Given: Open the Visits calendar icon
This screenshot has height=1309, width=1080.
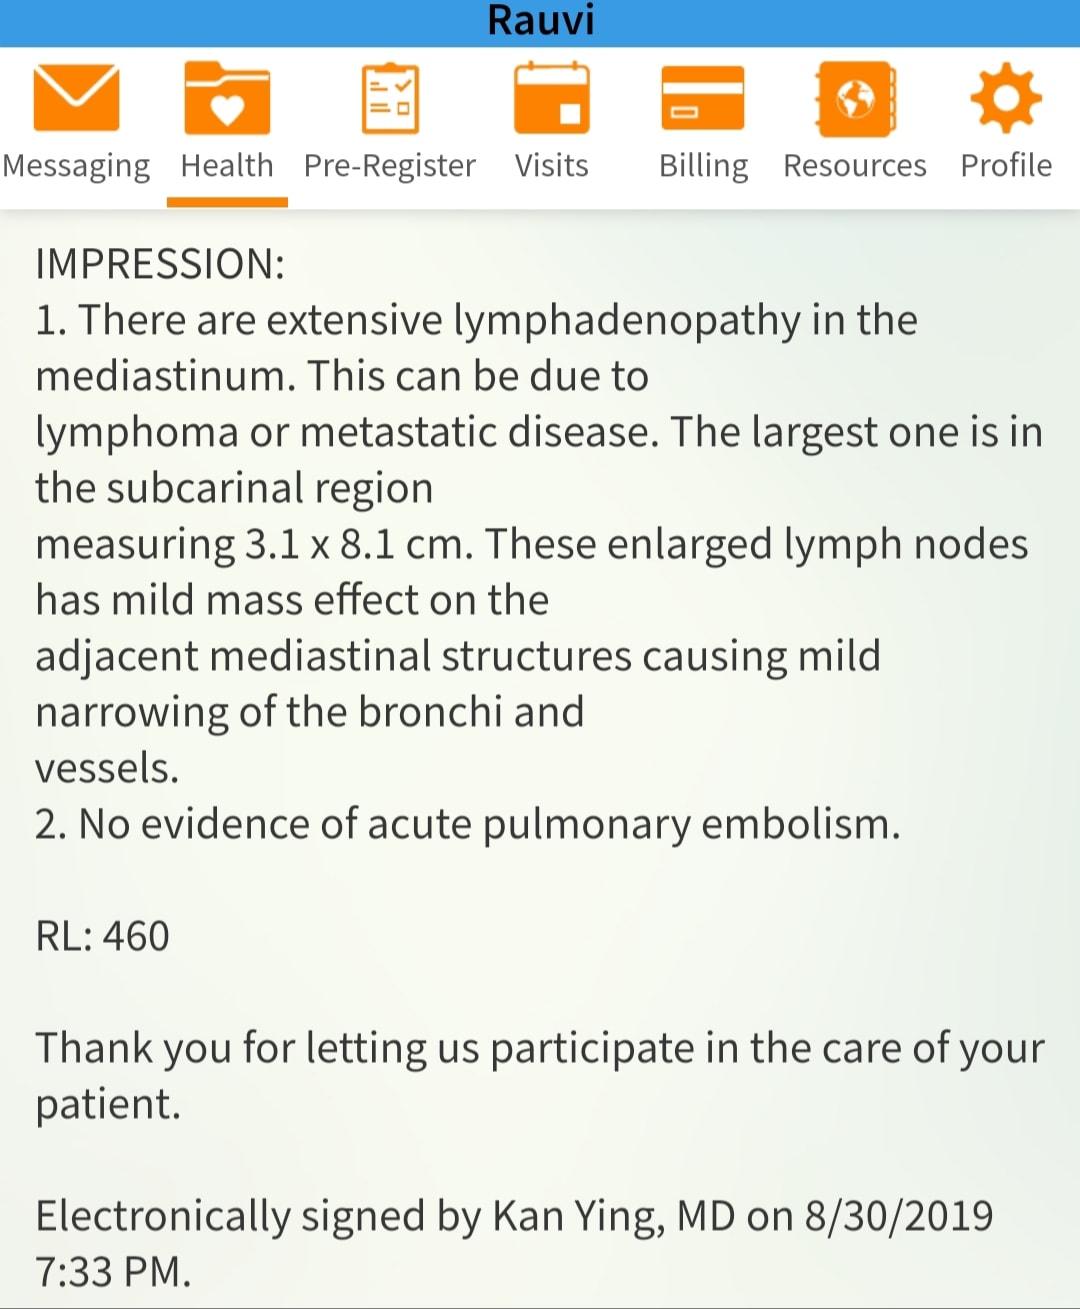Looking at the screenshot, I should coord(551,98).
